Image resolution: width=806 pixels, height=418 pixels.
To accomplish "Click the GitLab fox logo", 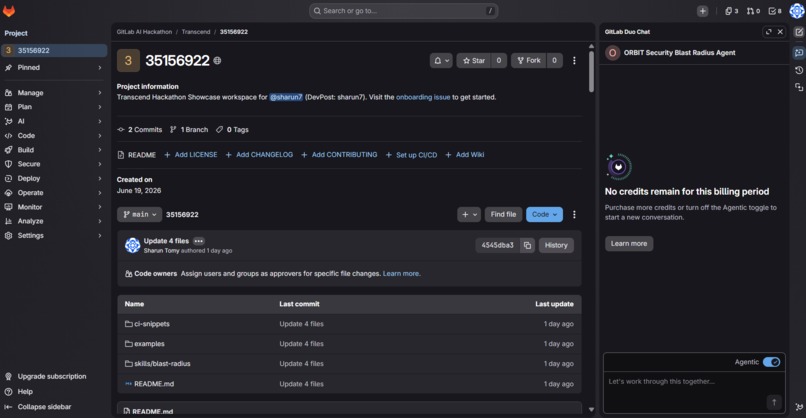I will point(9,11).
